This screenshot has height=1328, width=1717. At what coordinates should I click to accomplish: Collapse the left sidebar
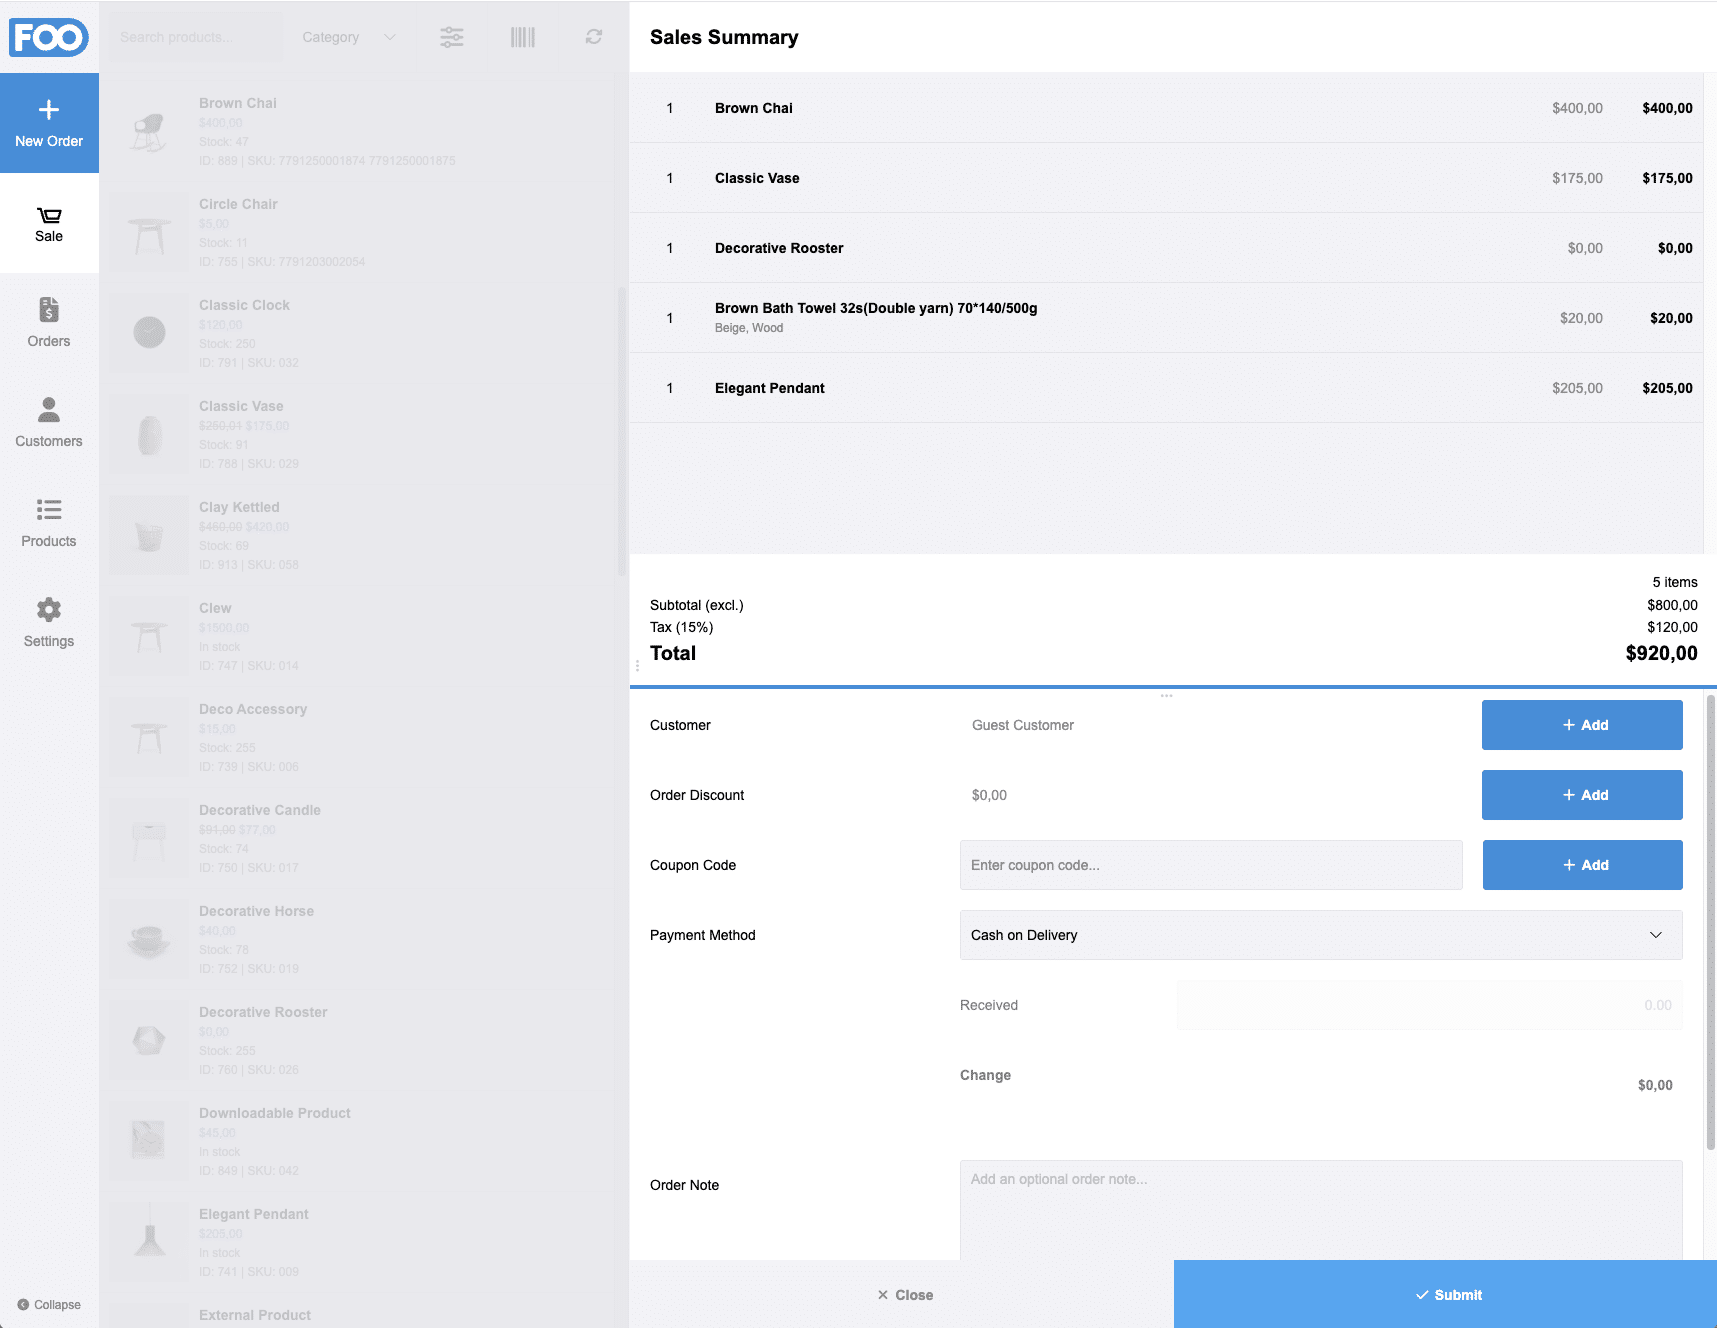click(x=49, y=1304)
